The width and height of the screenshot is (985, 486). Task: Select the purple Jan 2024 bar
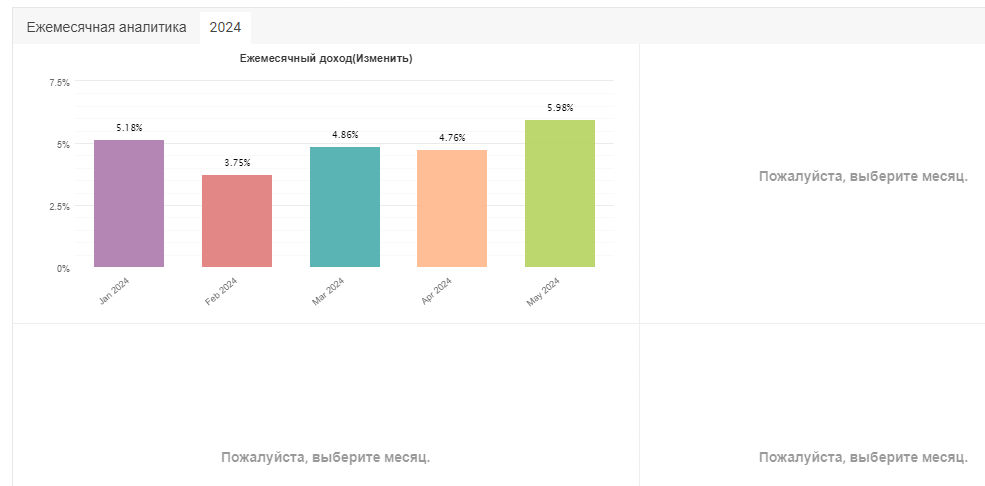(x=129, y=203)
